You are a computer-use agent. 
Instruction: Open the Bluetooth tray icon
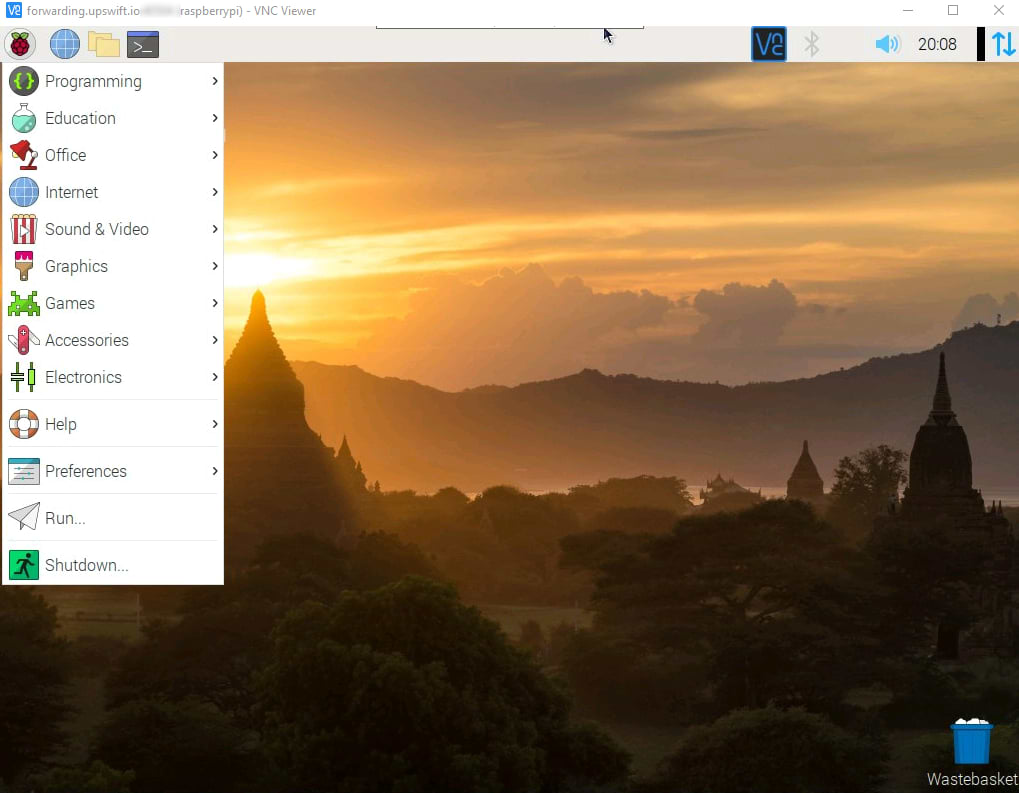pyautogui.click(x=812, y=44)
